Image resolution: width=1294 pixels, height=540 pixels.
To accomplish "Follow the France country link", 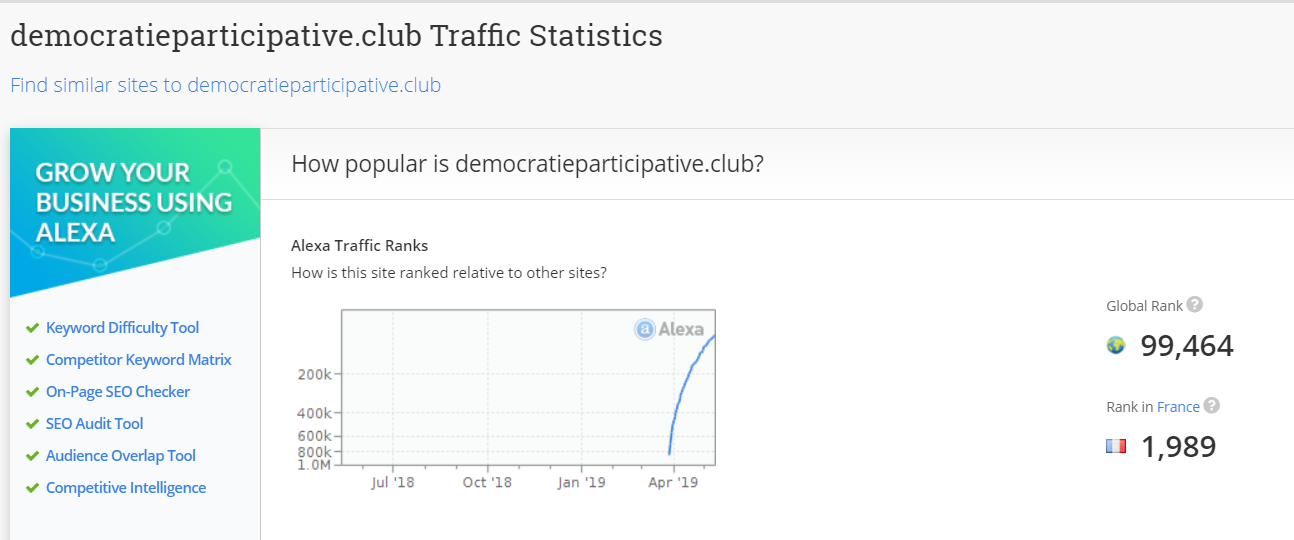I will tap(1178, 407).
